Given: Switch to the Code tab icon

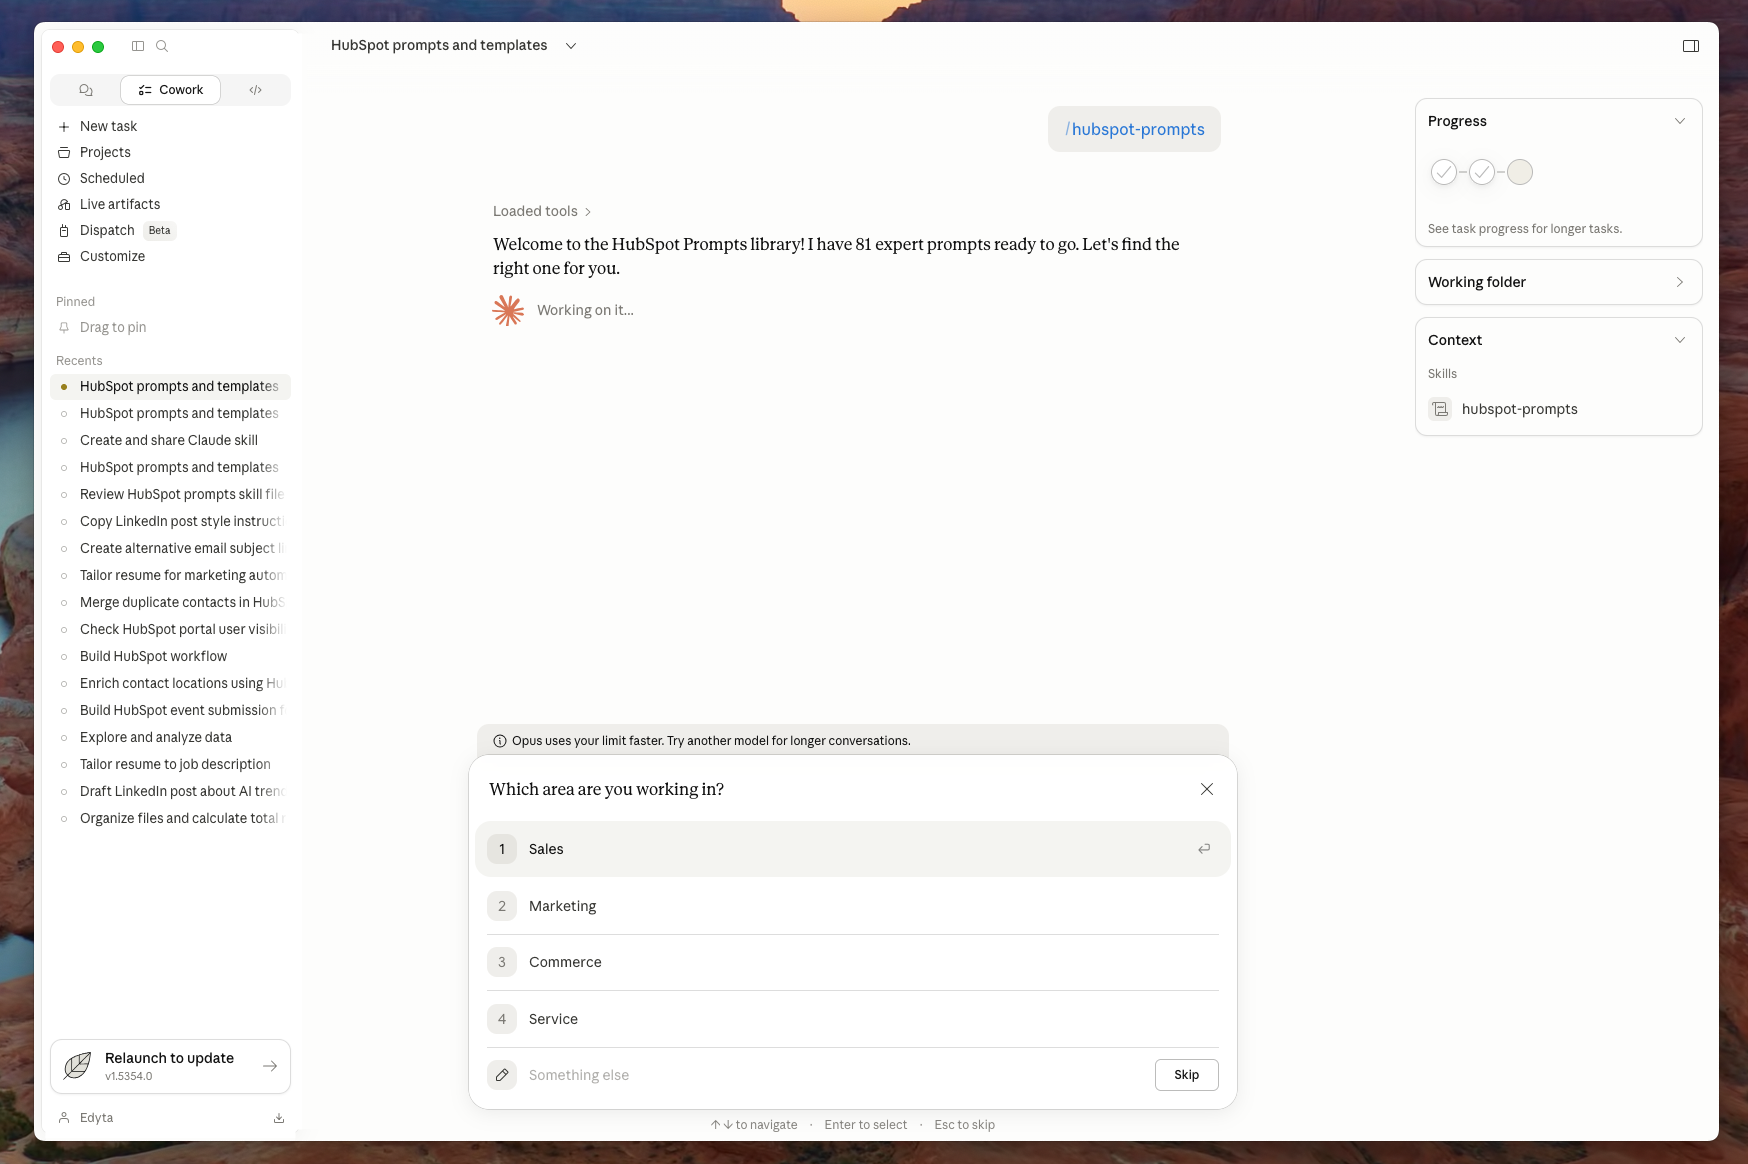Looking at the screenshot, I should (x=256, y=90).
